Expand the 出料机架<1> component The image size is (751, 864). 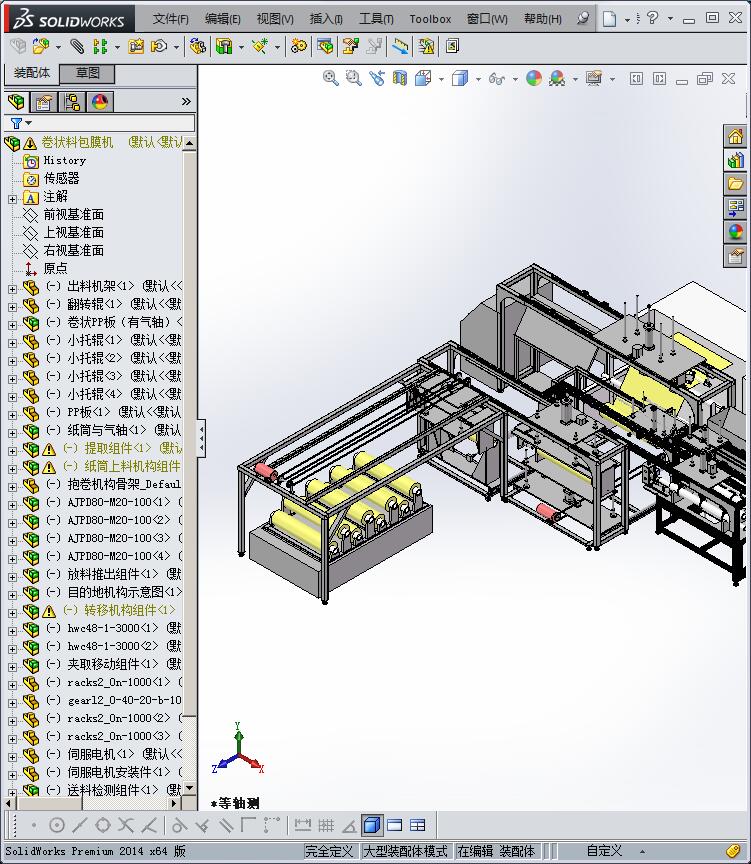click(13, 289)
